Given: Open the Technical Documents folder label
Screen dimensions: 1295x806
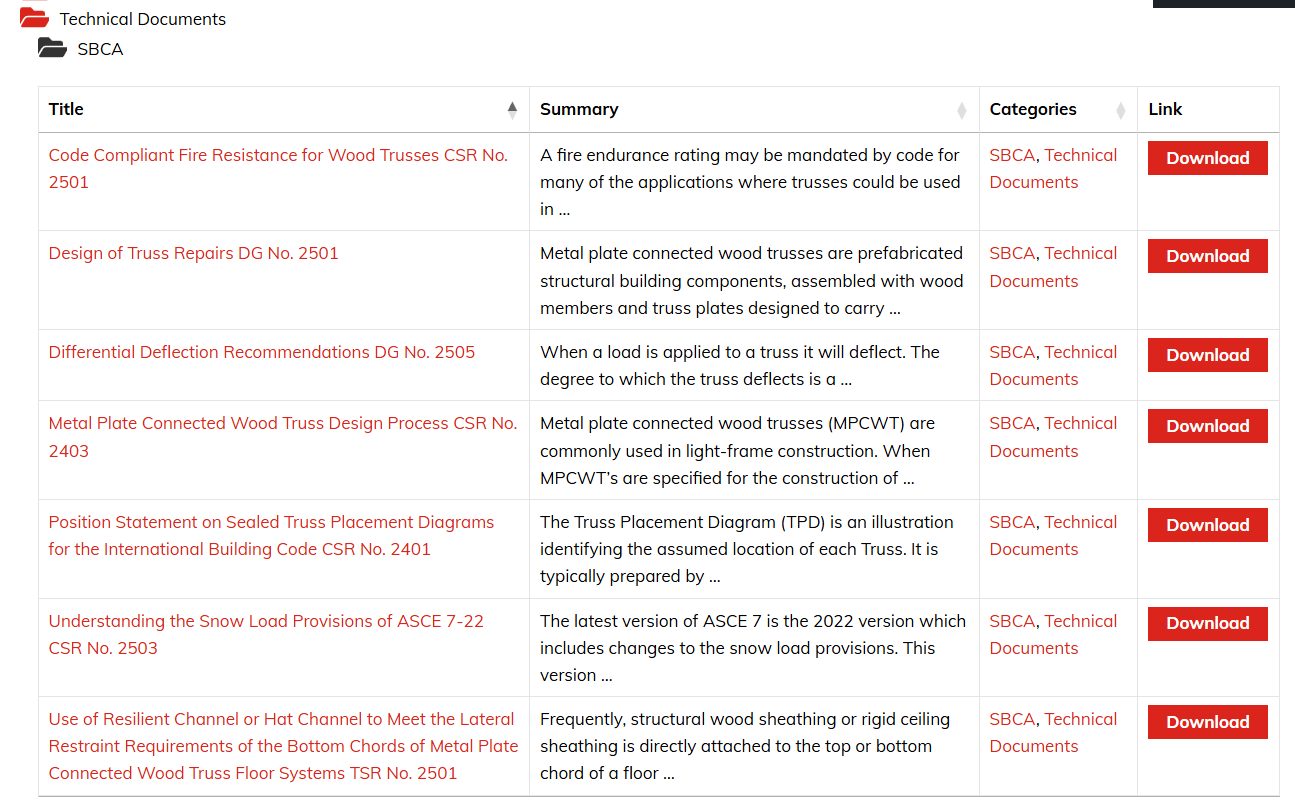Looking at the screenshot, I should pyautogui.click(x=142, y=19).
